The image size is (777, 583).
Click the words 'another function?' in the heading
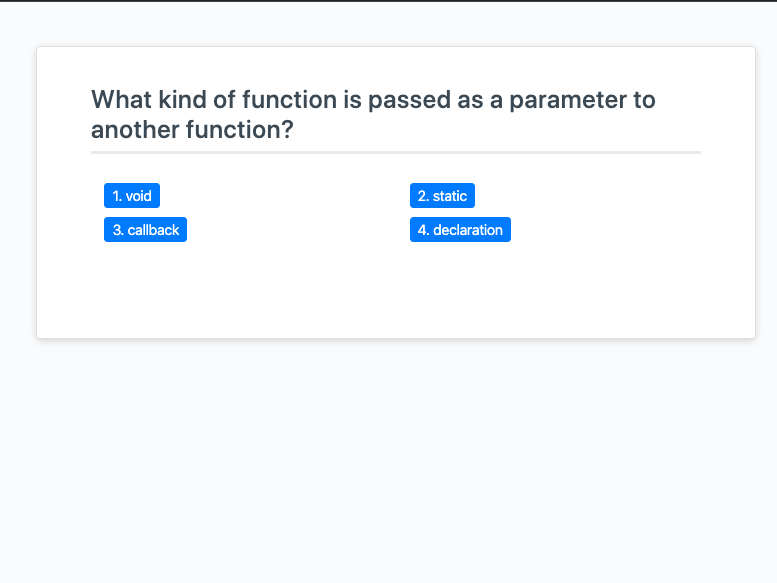coord(192,130)
